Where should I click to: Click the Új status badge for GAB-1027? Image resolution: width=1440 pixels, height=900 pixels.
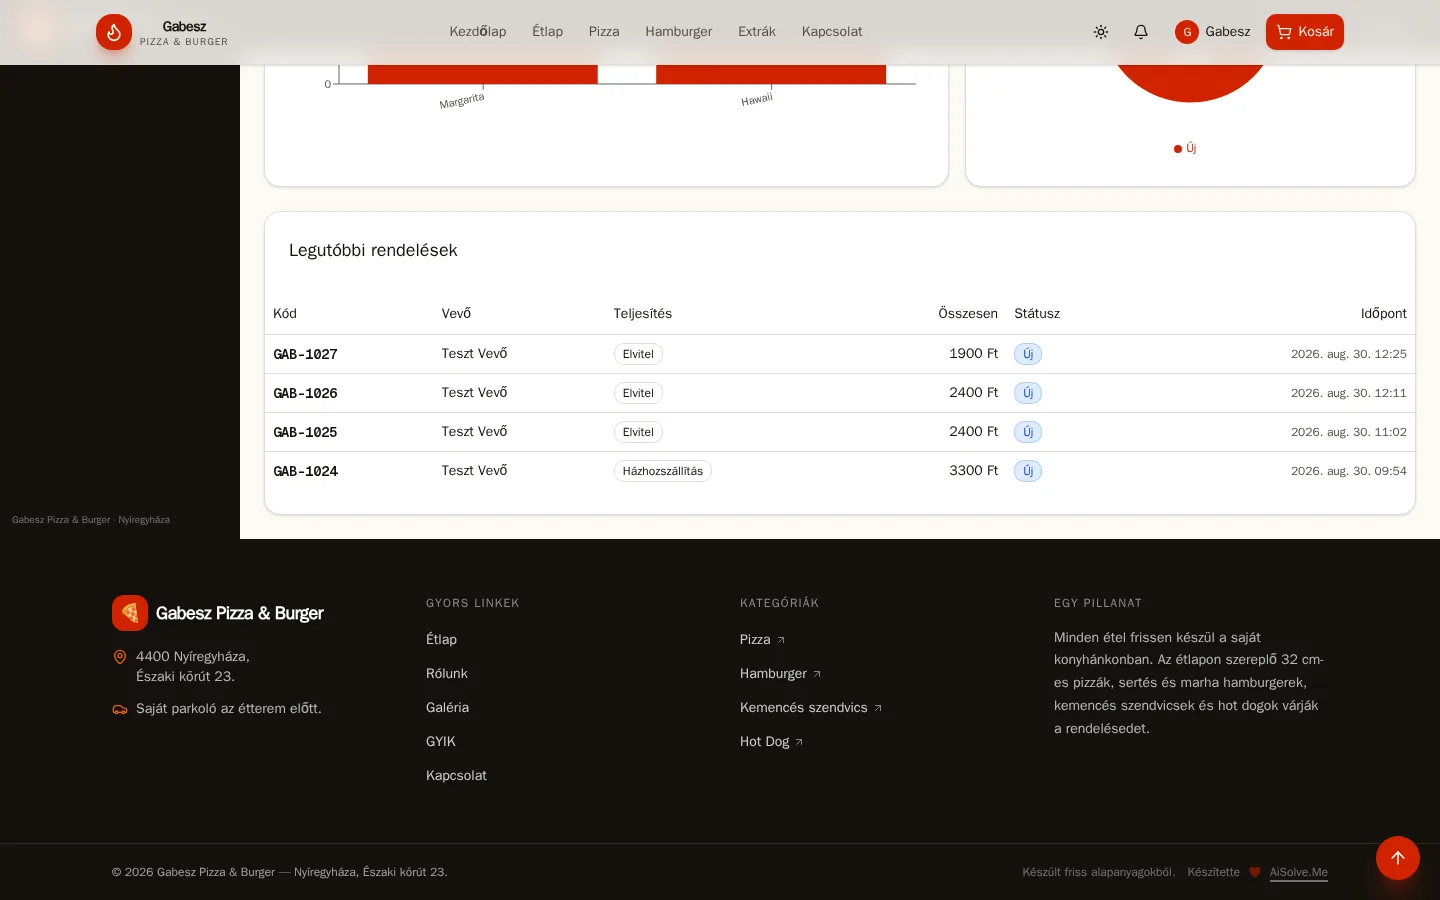click(x=1028, y=354)
